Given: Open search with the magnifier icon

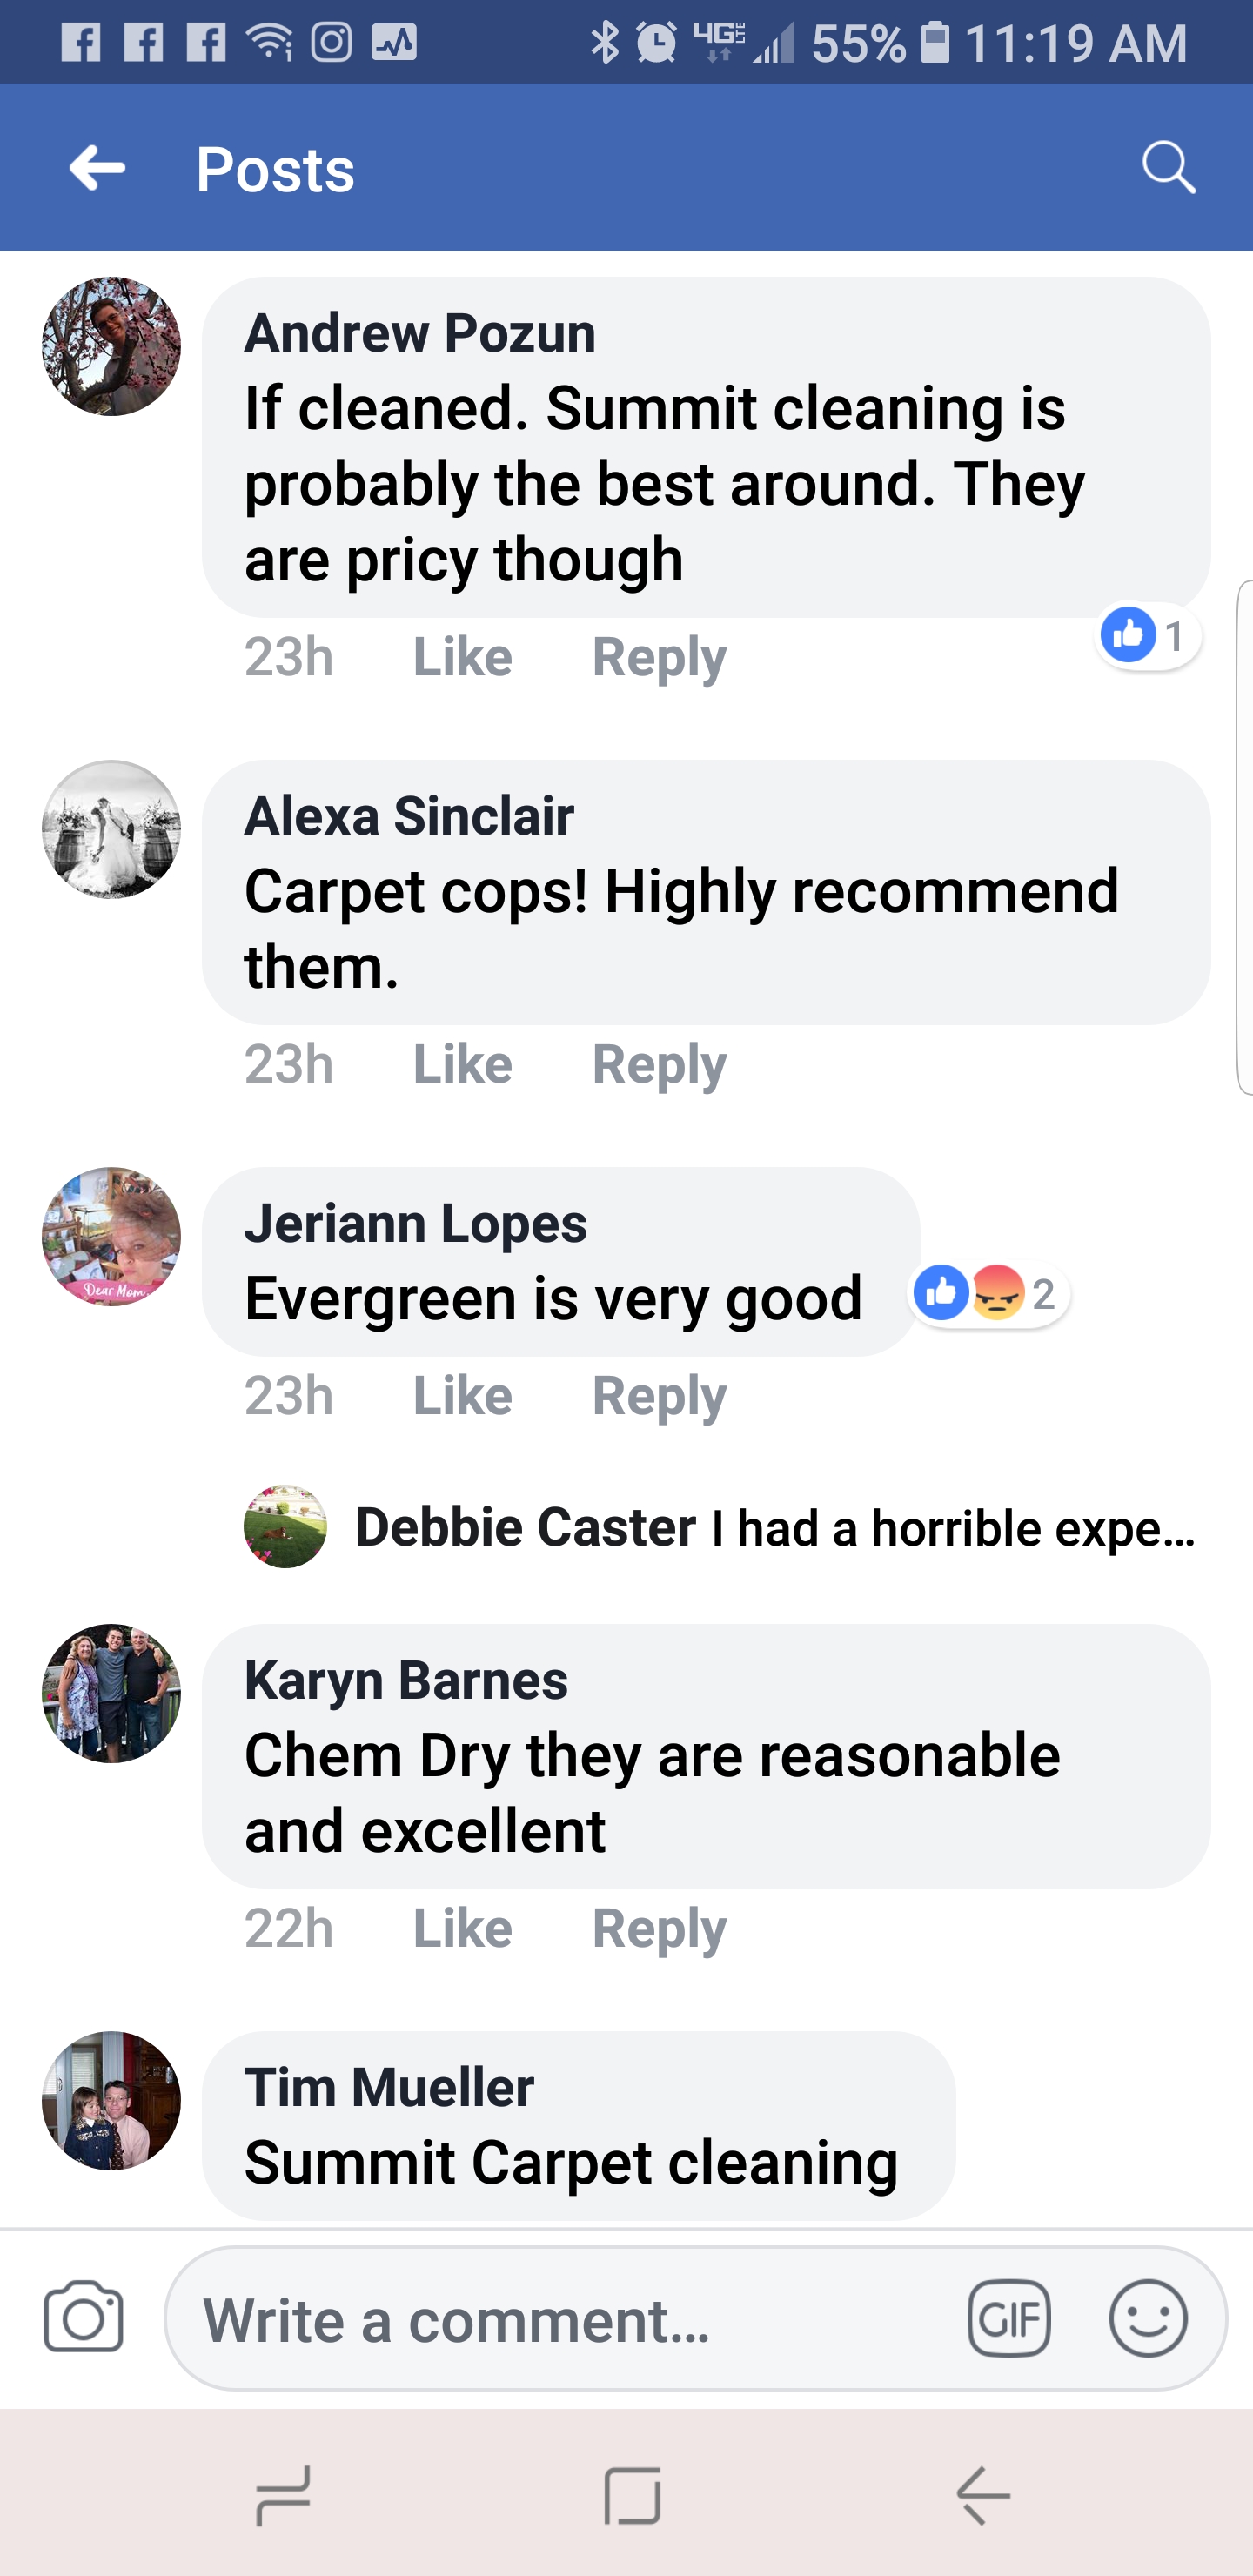Looking at the screenshot, I should 1169,166.
